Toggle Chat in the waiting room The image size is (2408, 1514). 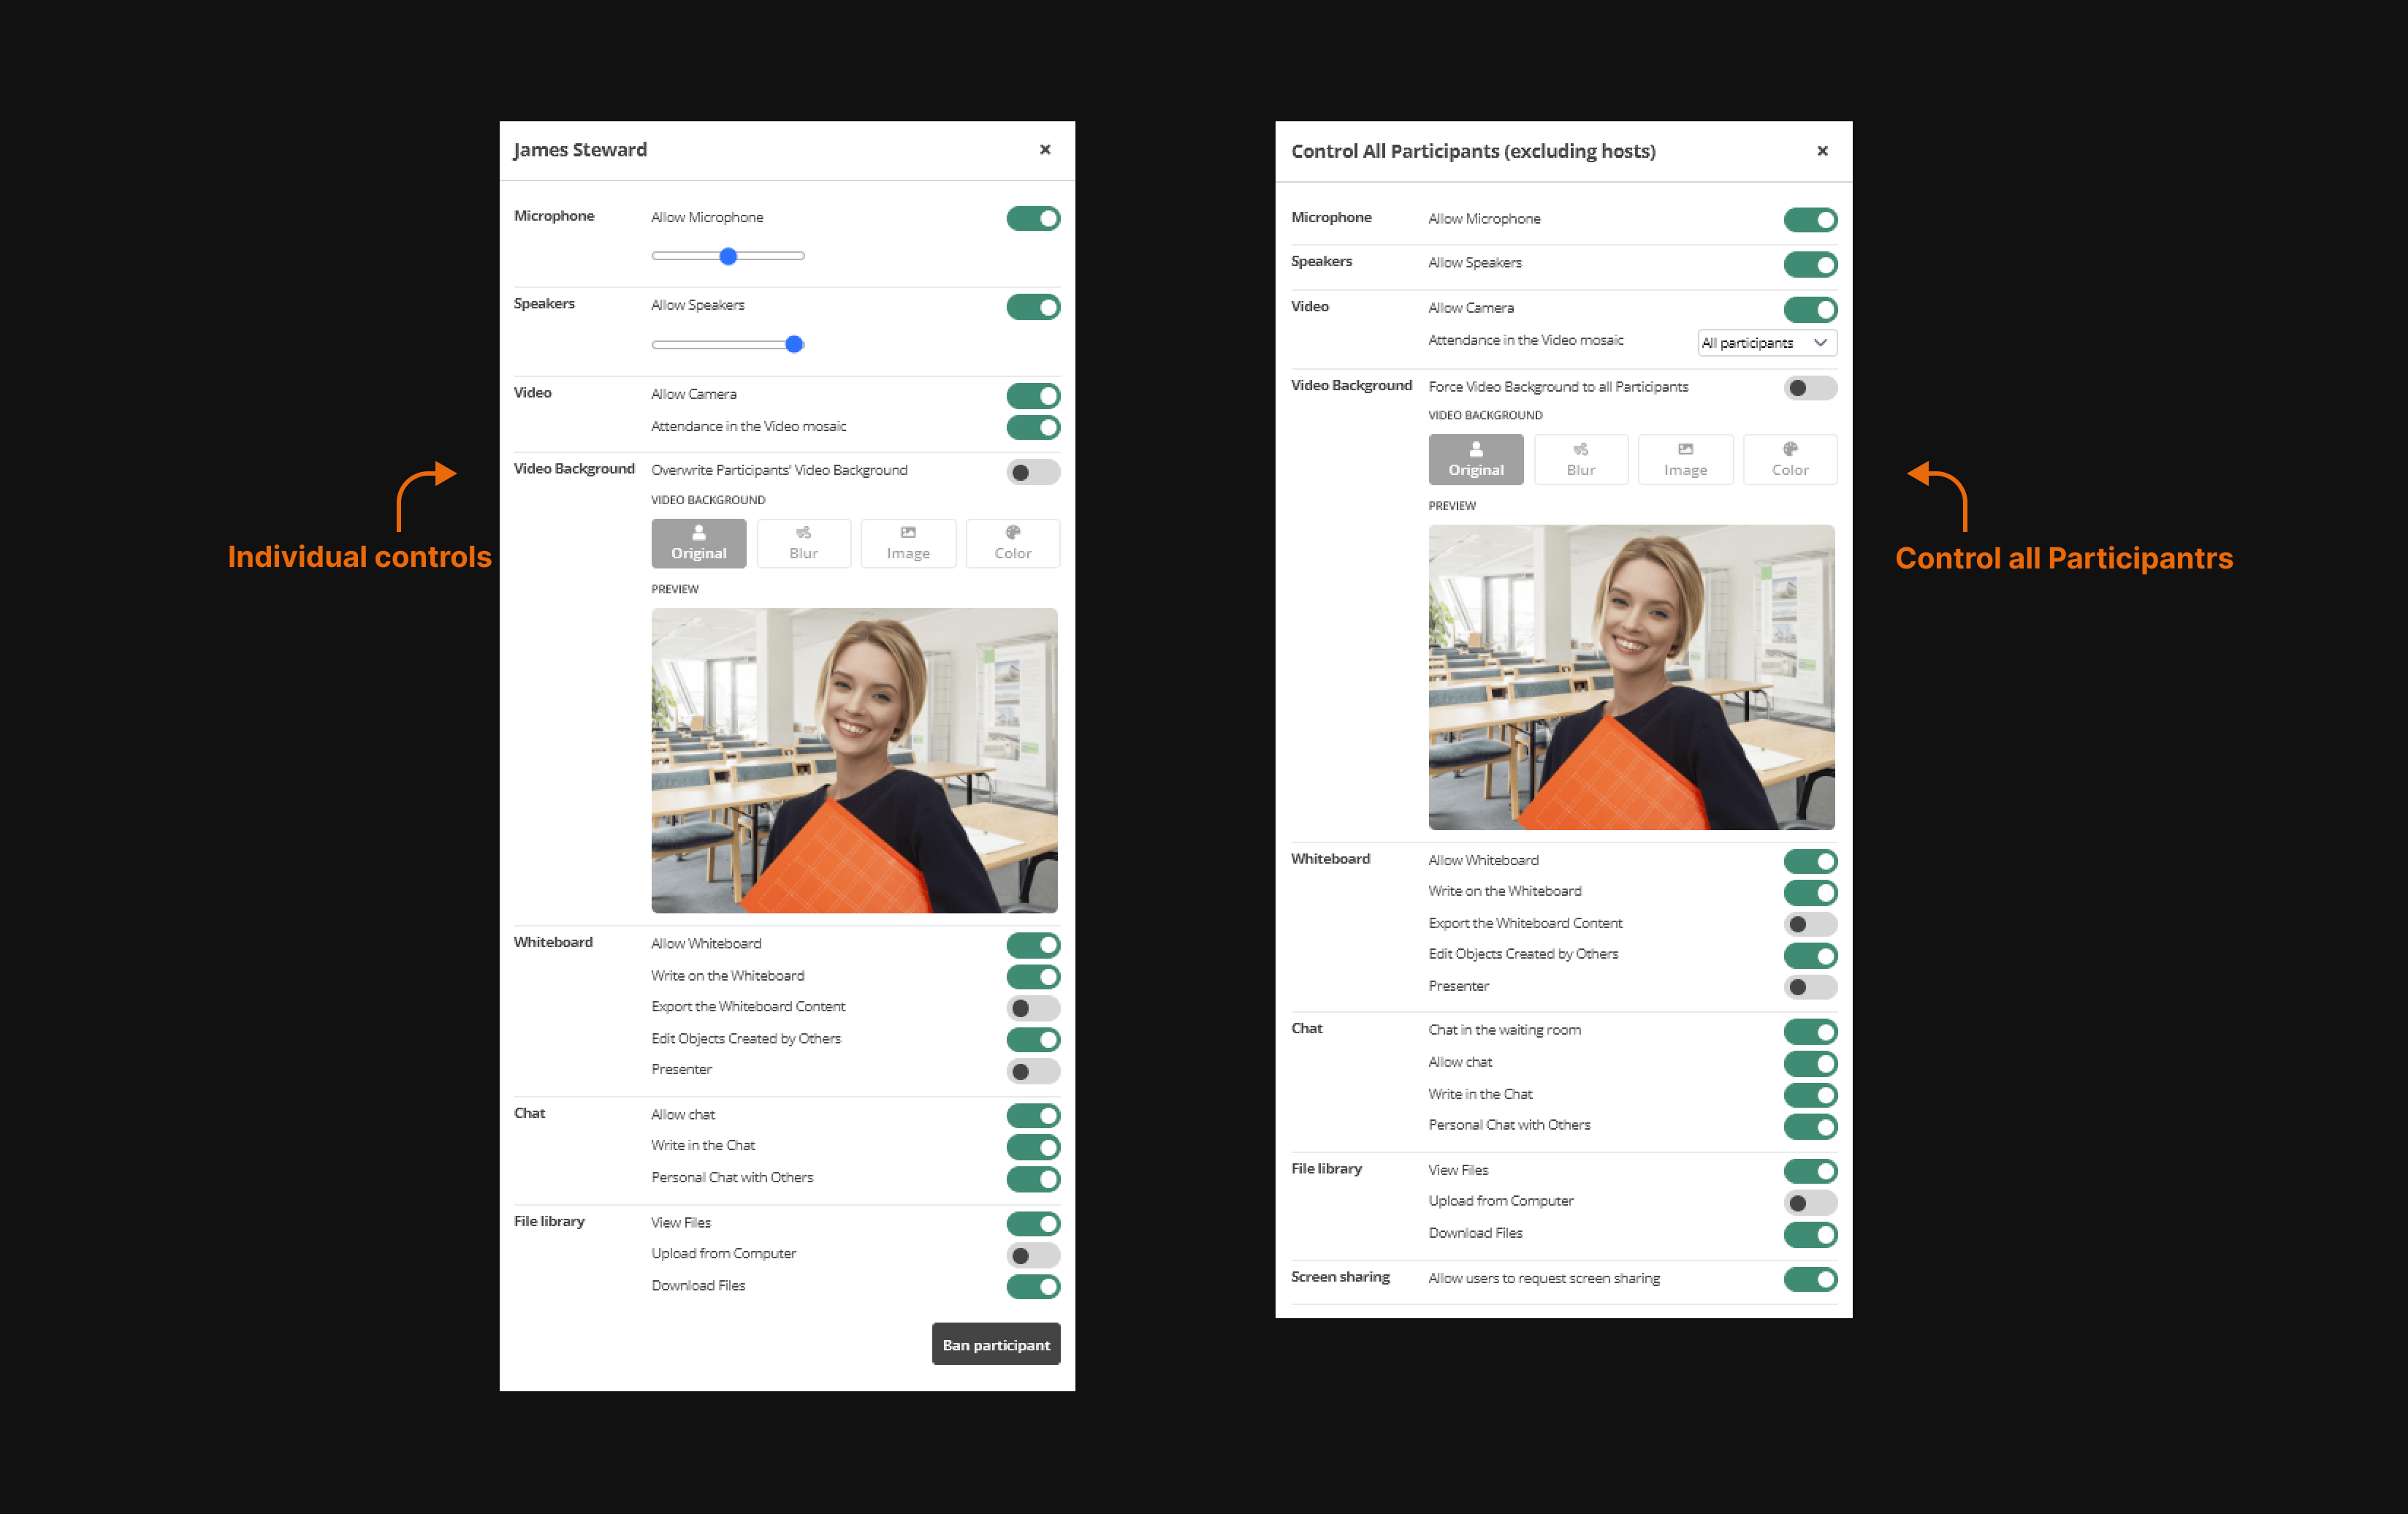pos(1810,1032)
